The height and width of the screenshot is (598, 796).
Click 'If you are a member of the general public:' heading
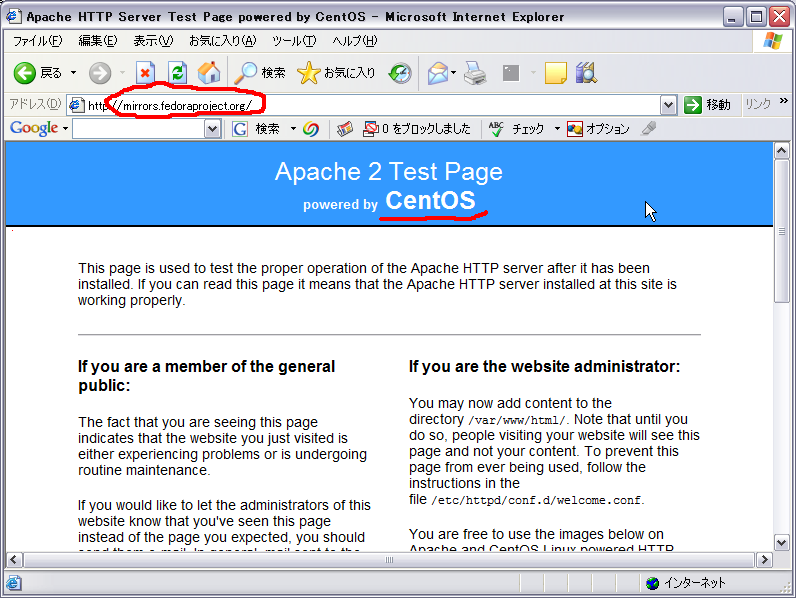(x=206, y=376)
